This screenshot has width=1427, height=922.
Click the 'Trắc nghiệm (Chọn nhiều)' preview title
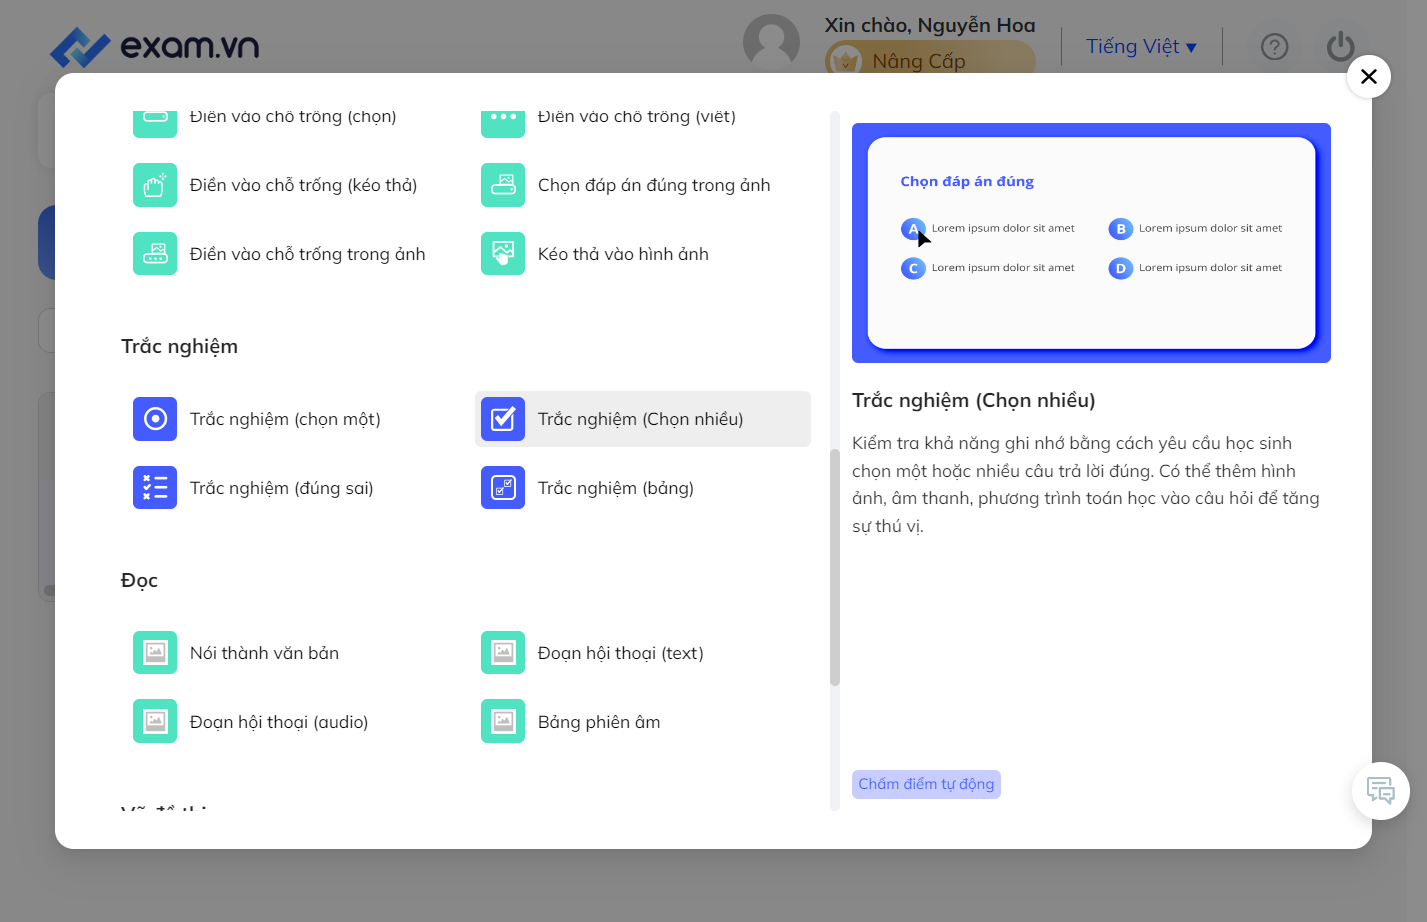click(974, 400)
